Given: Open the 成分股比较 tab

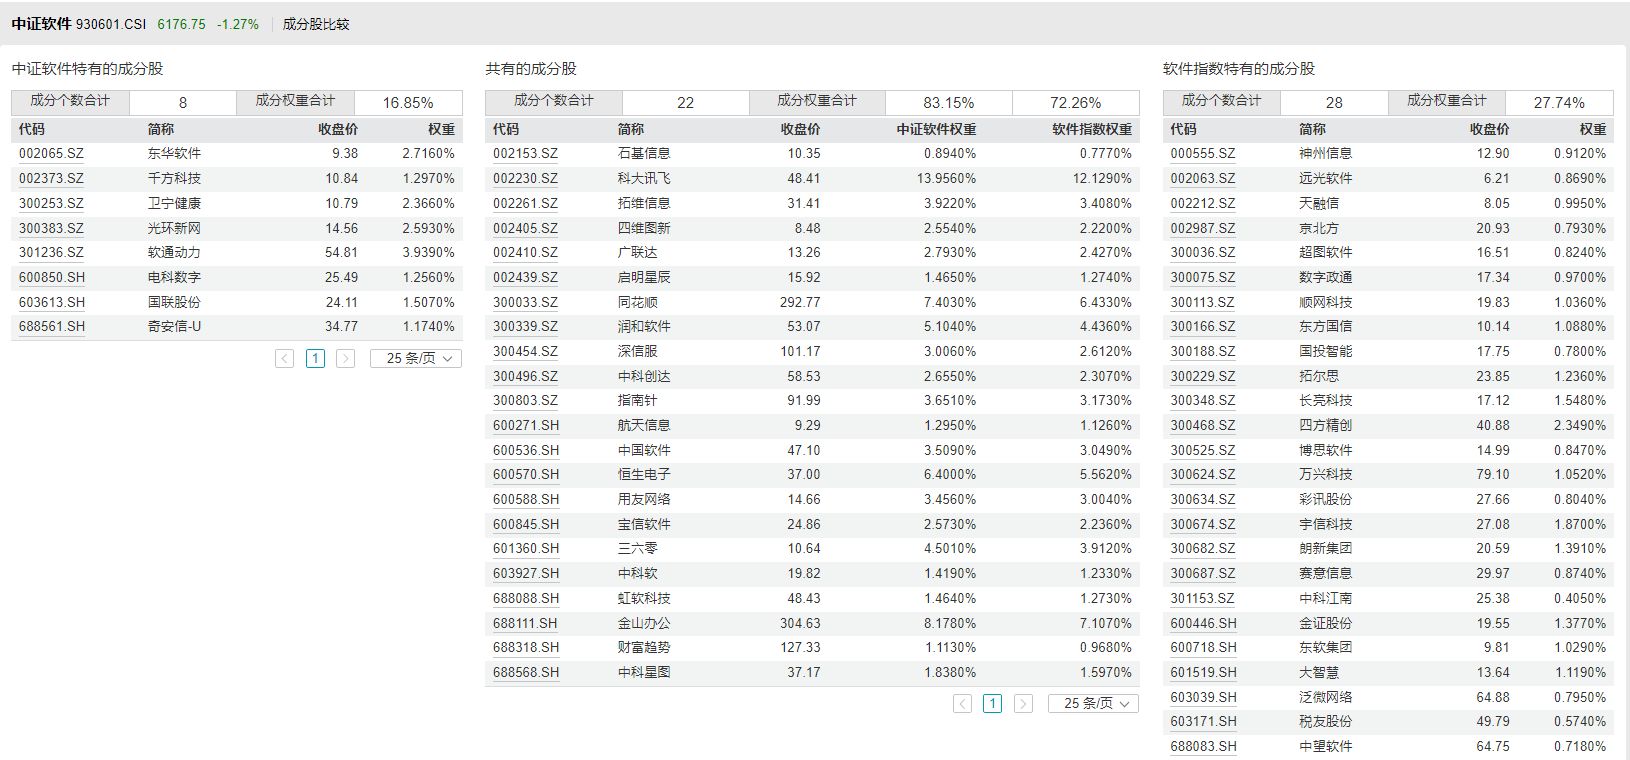Looking at the screenshot, I should click(316, 24).
